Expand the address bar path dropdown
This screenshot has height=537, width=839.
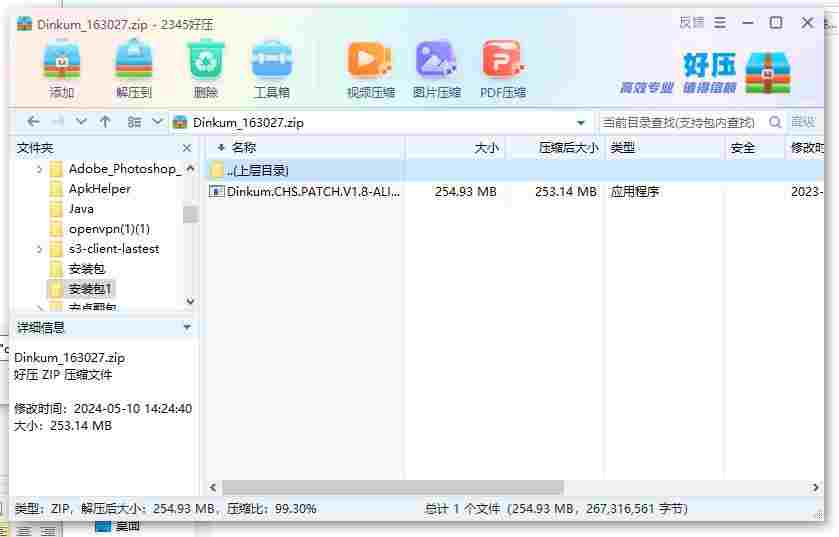pos(581,123)
